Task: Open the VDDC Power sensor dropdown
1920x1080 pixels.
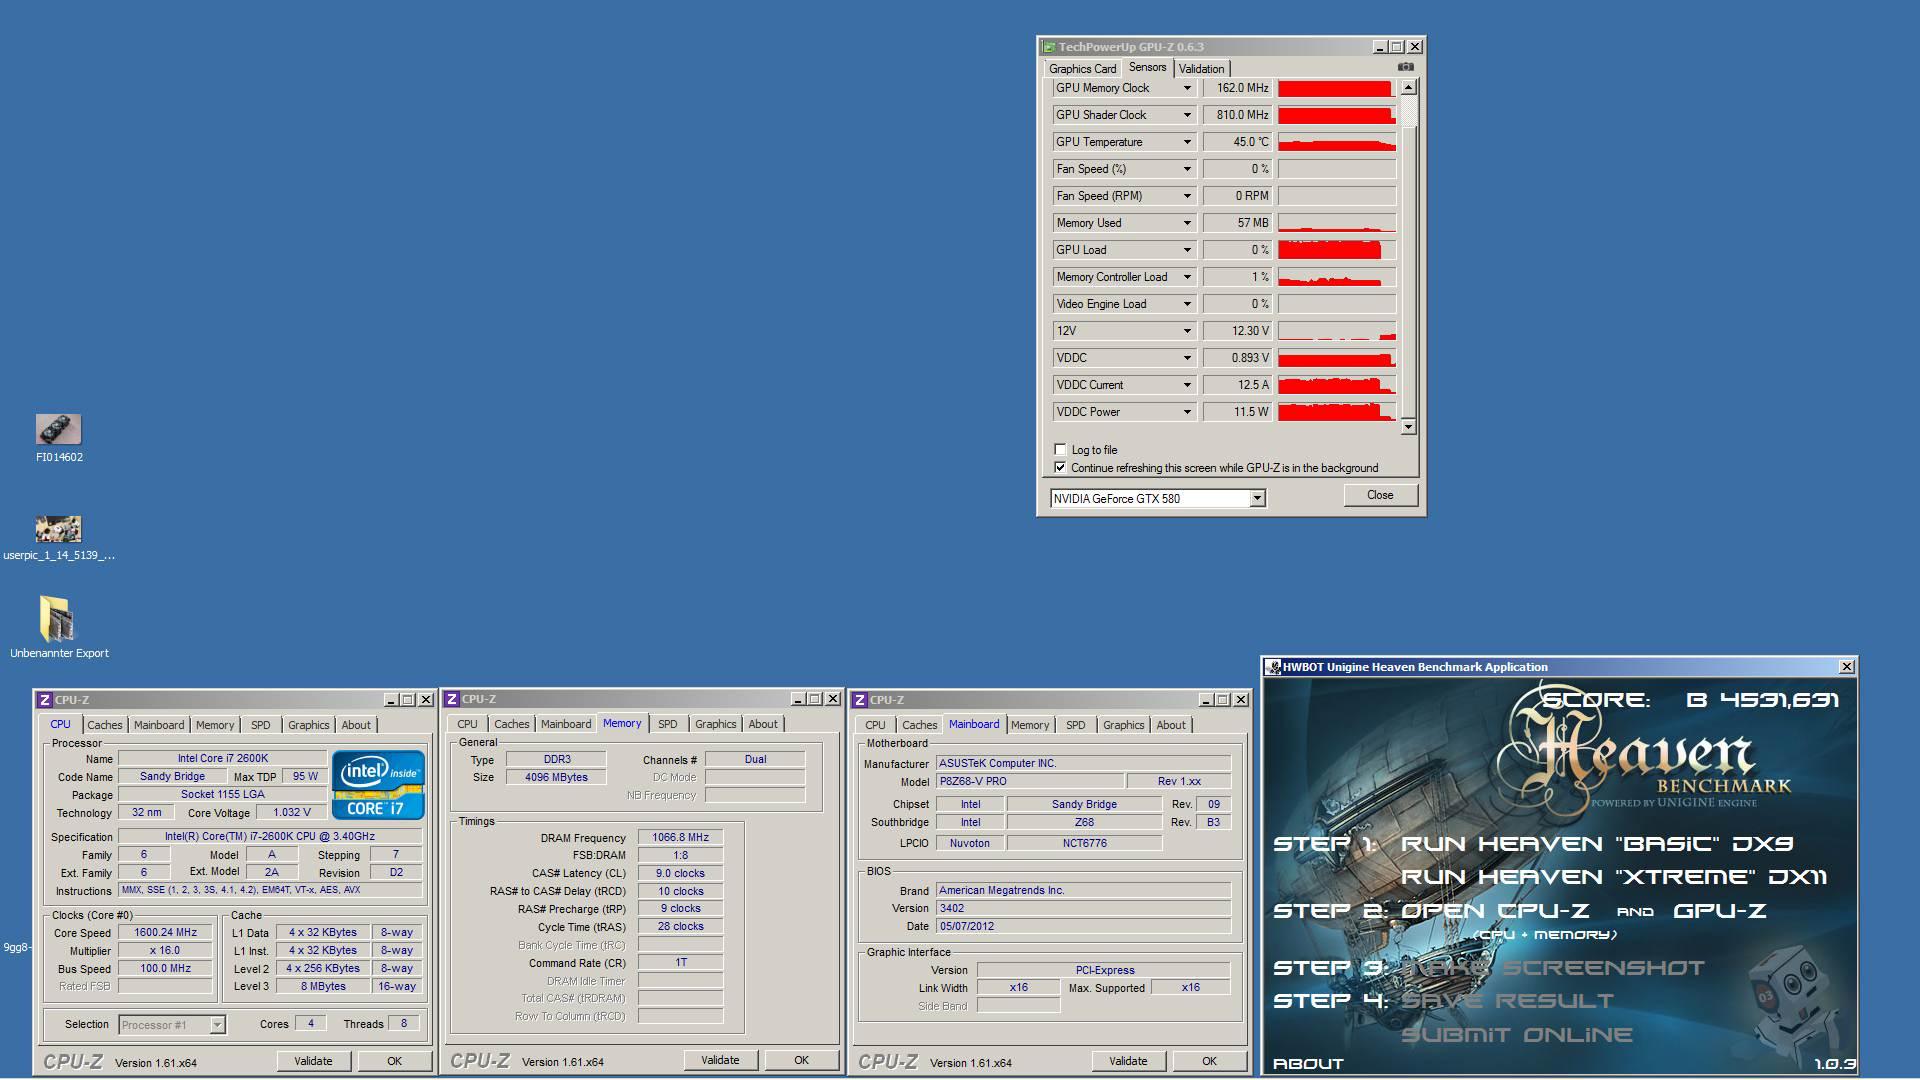Action: [x=1187, y=412]
